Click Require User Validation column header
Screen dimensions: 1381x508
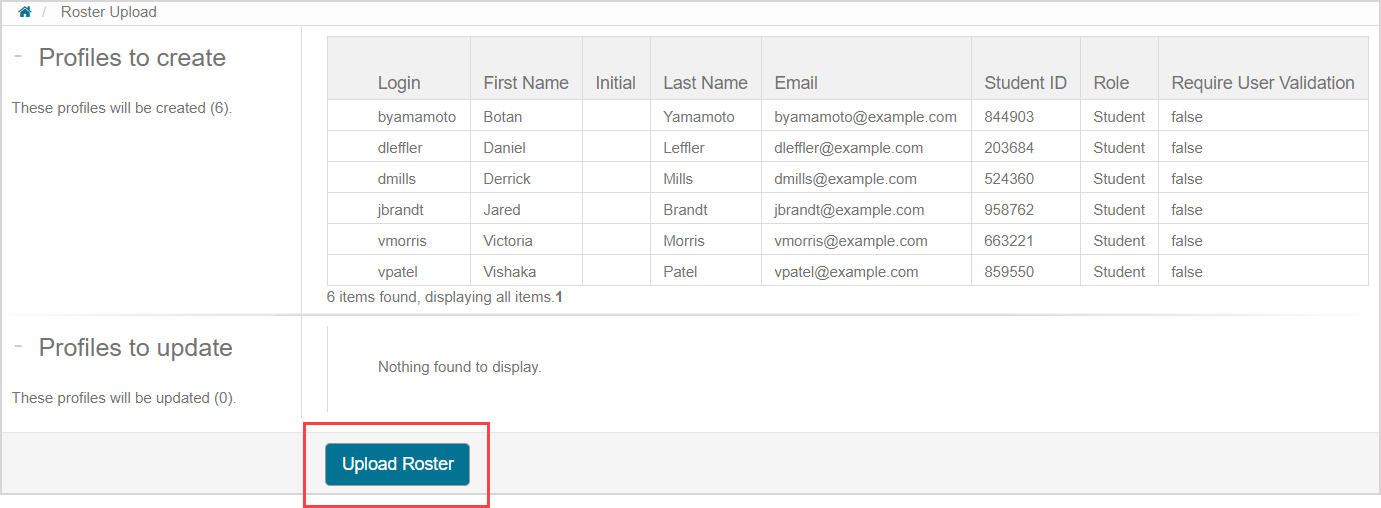tap(1262, 83)
